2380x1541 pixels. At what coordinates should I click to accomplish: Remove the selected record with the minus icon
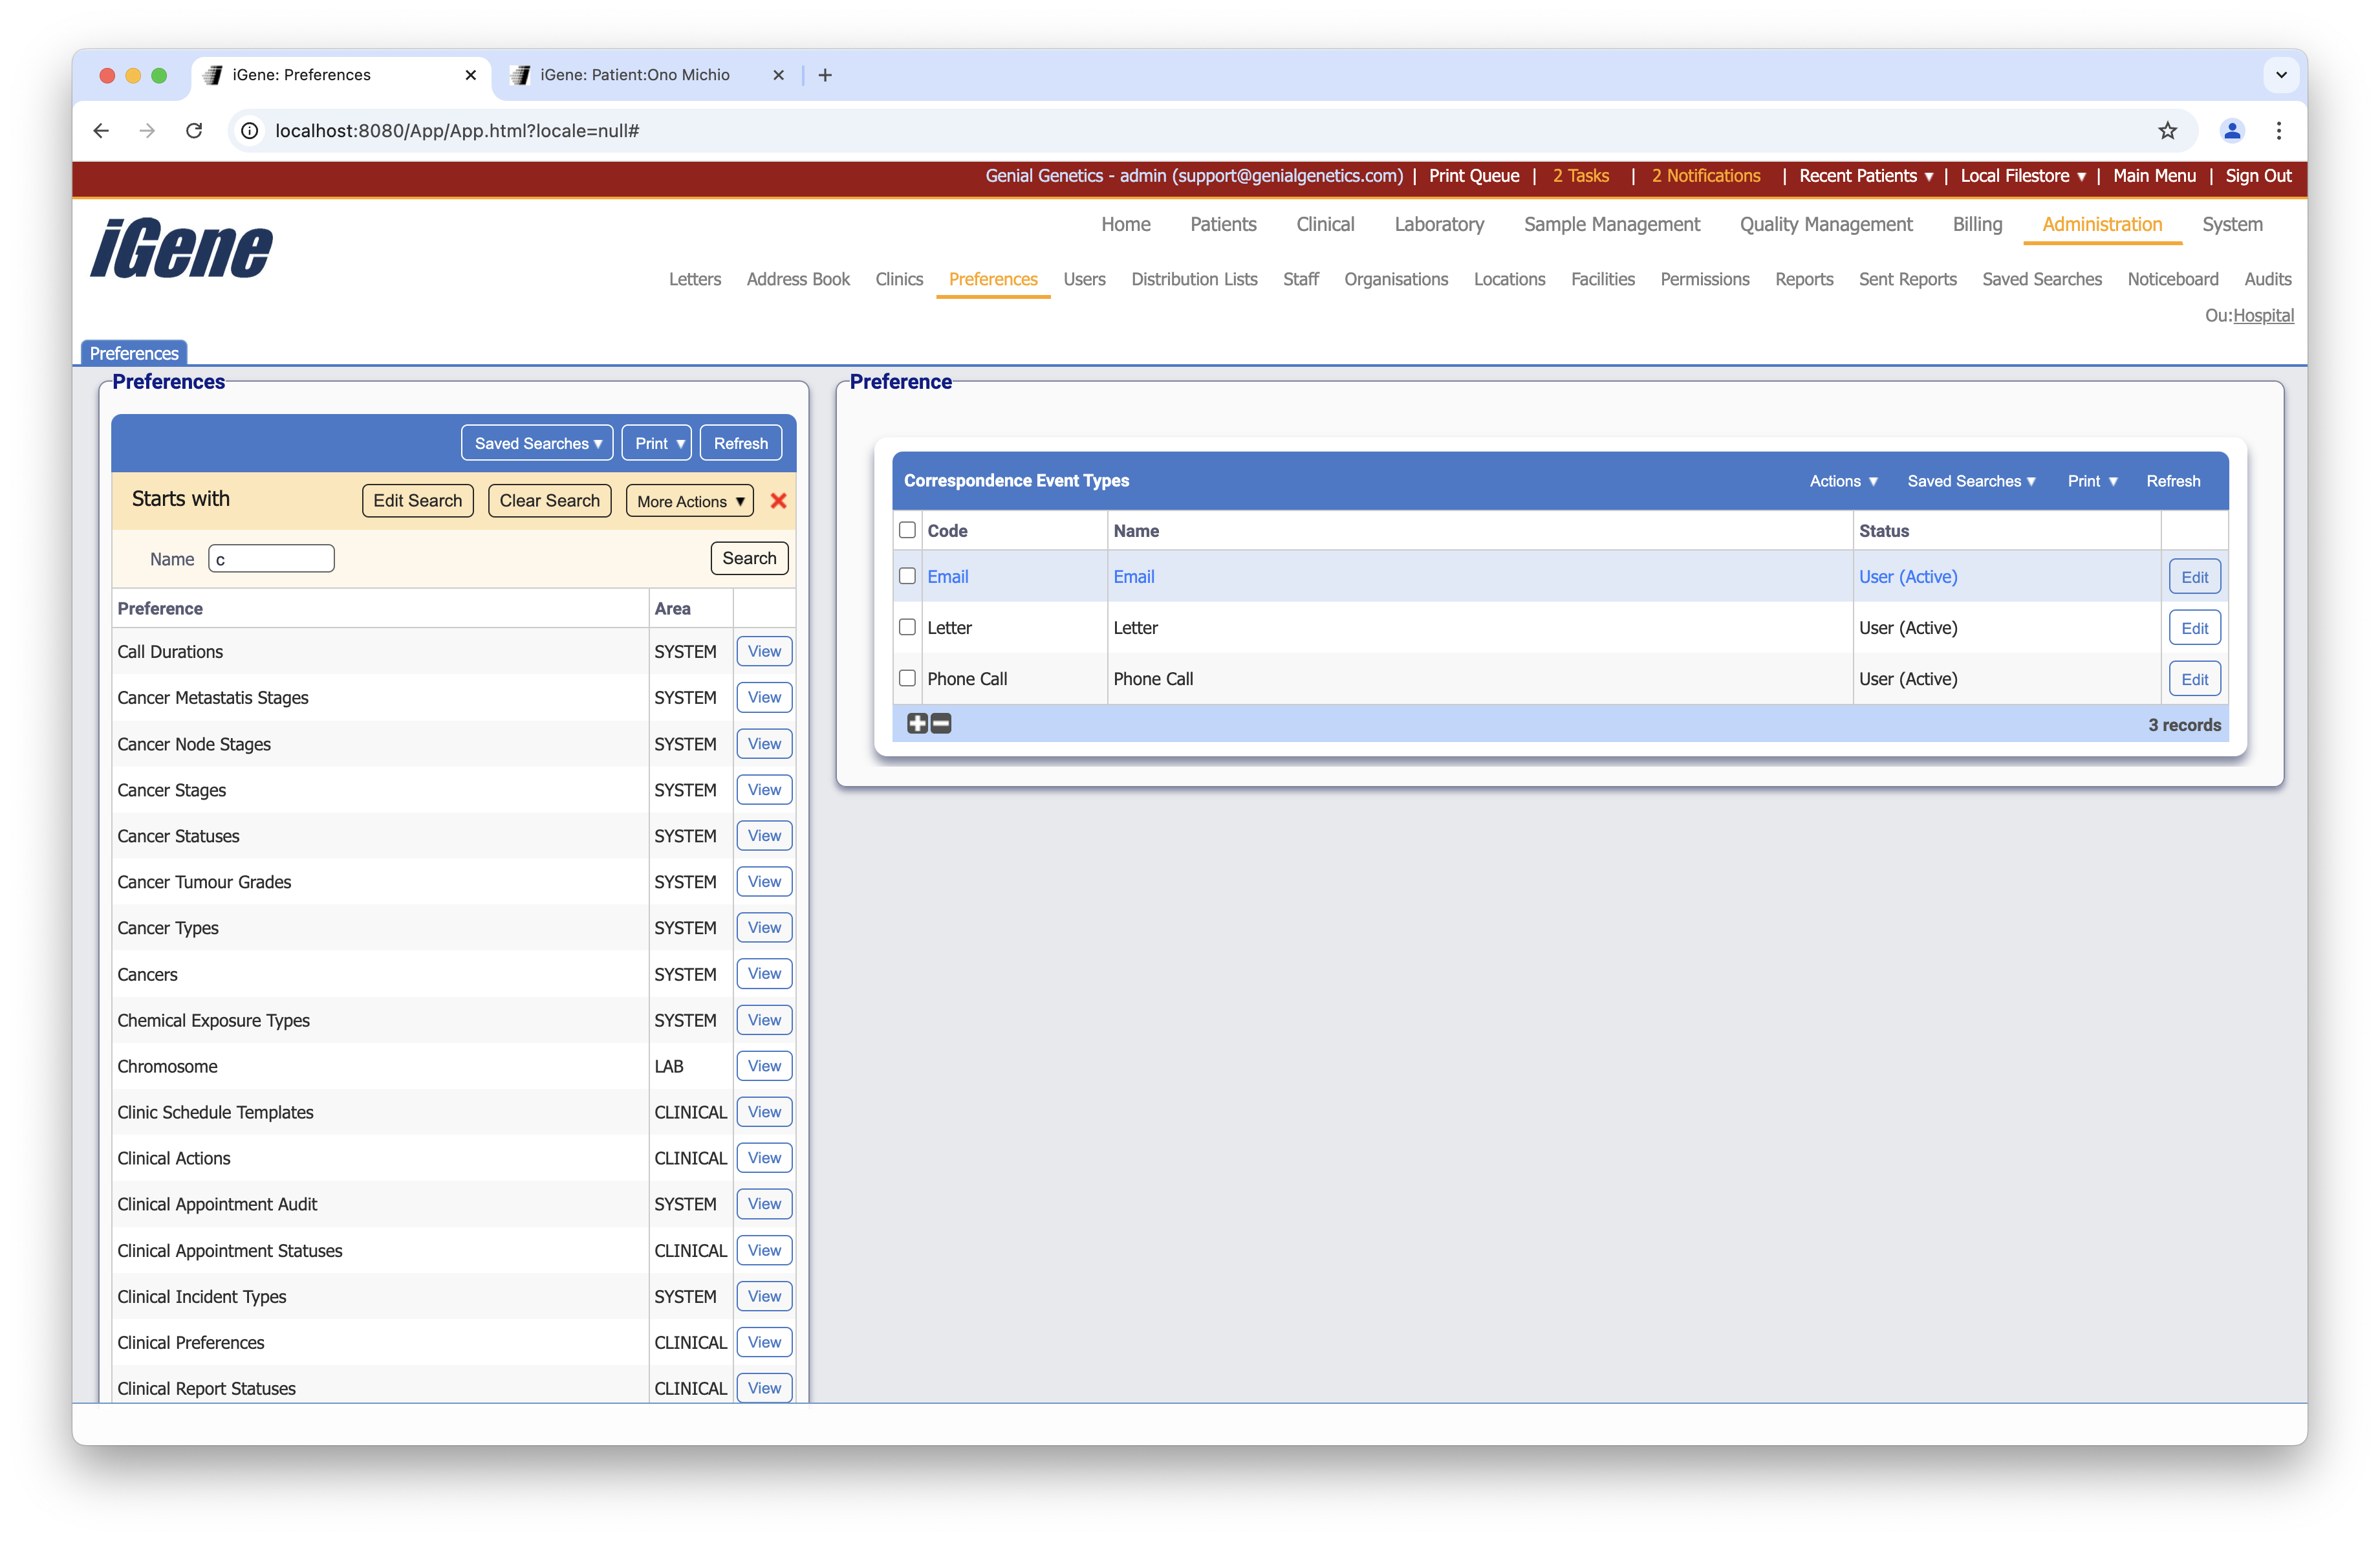[941, 723]
